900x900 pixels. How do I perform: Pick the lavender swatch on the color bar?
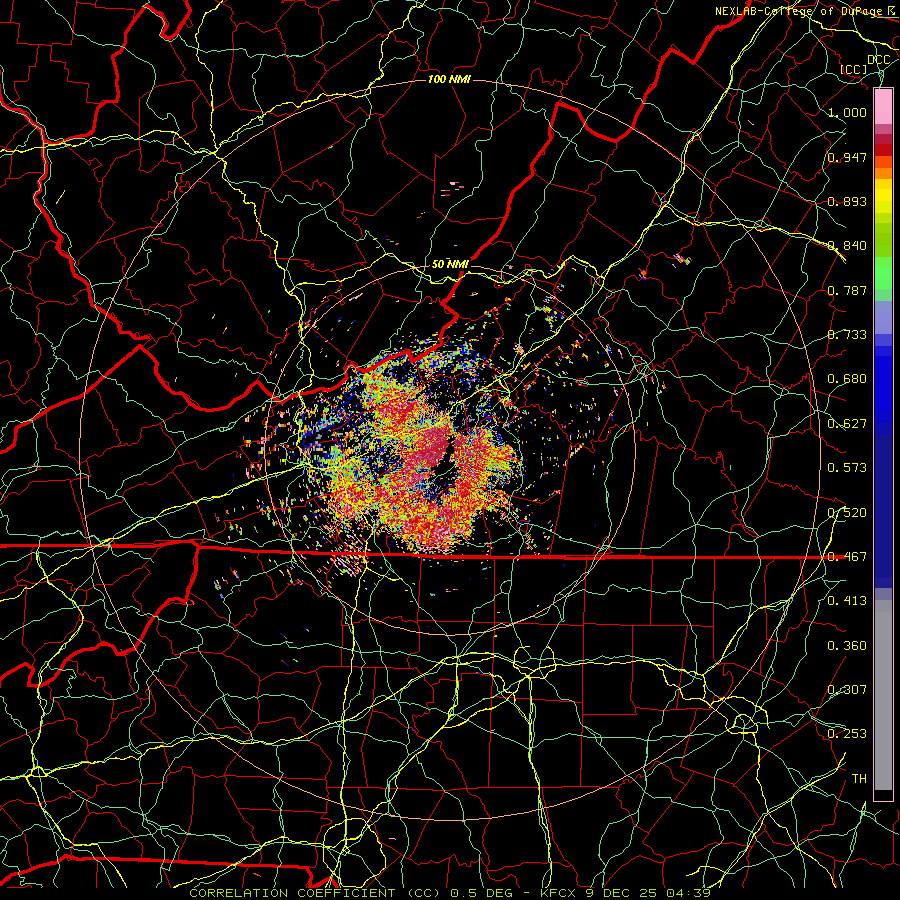pyautogui.click(x=883, y=317)
